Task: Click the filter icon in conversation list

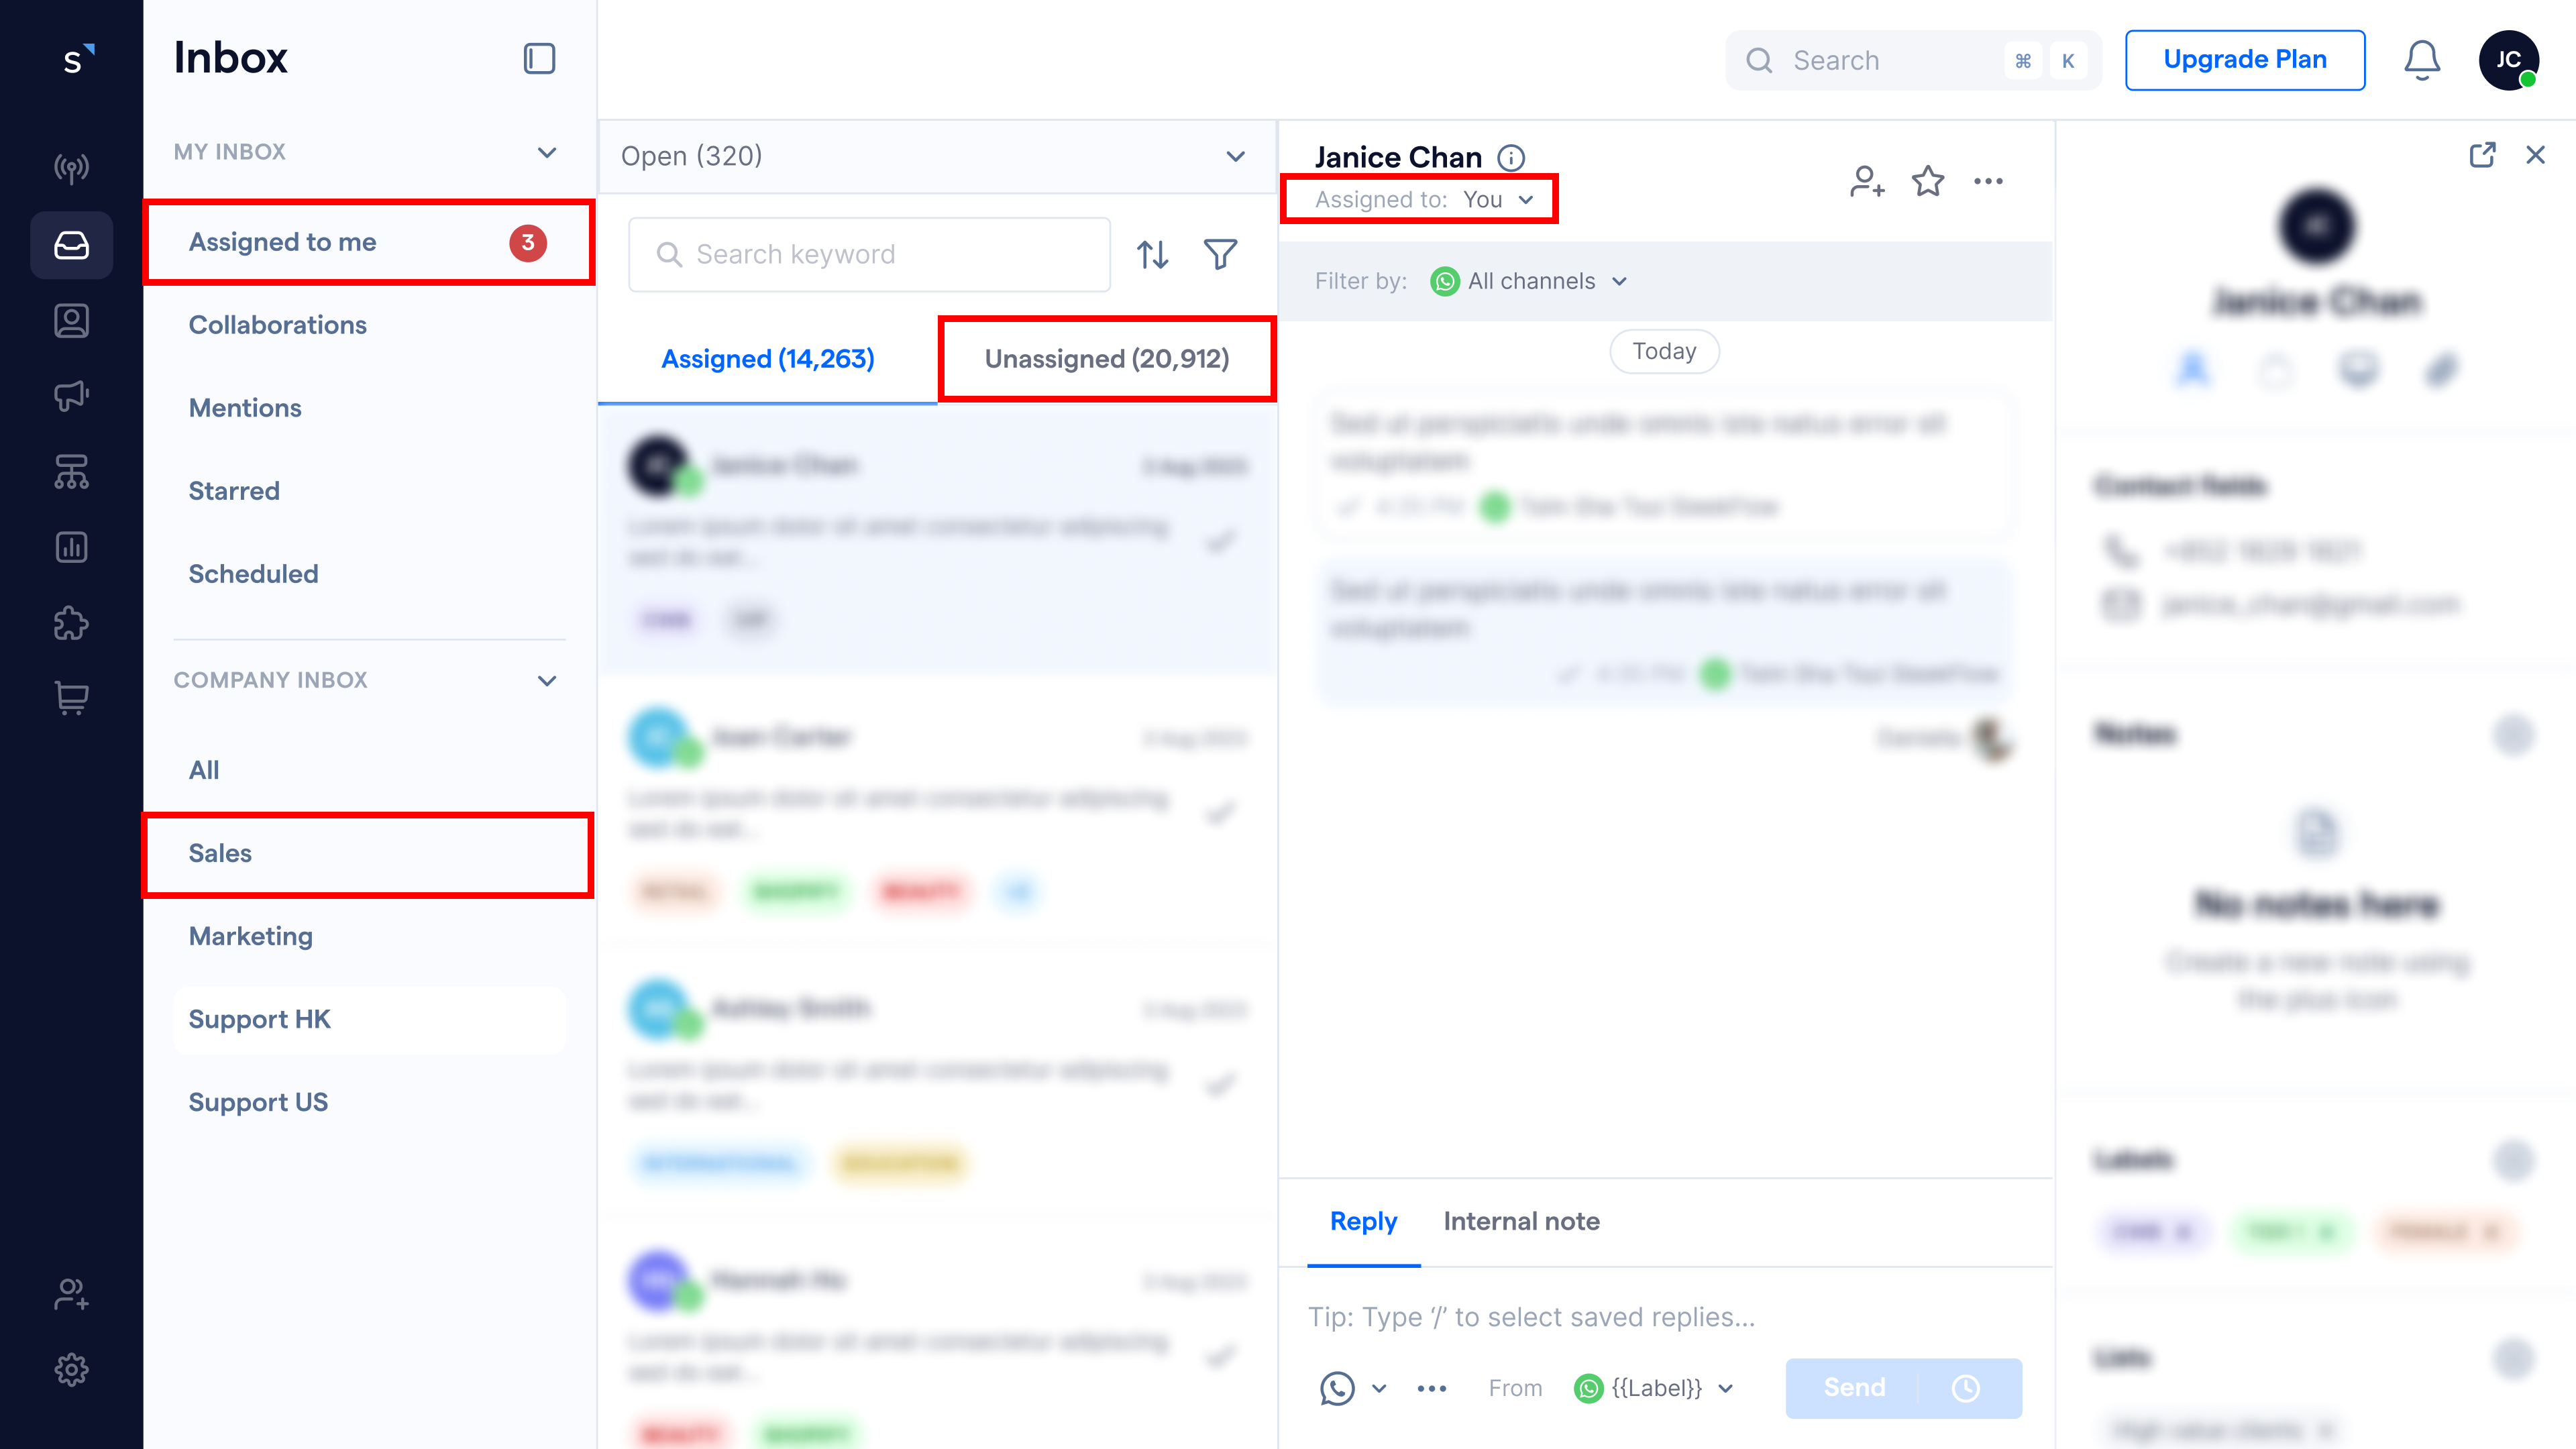Action: [1221, 253]
